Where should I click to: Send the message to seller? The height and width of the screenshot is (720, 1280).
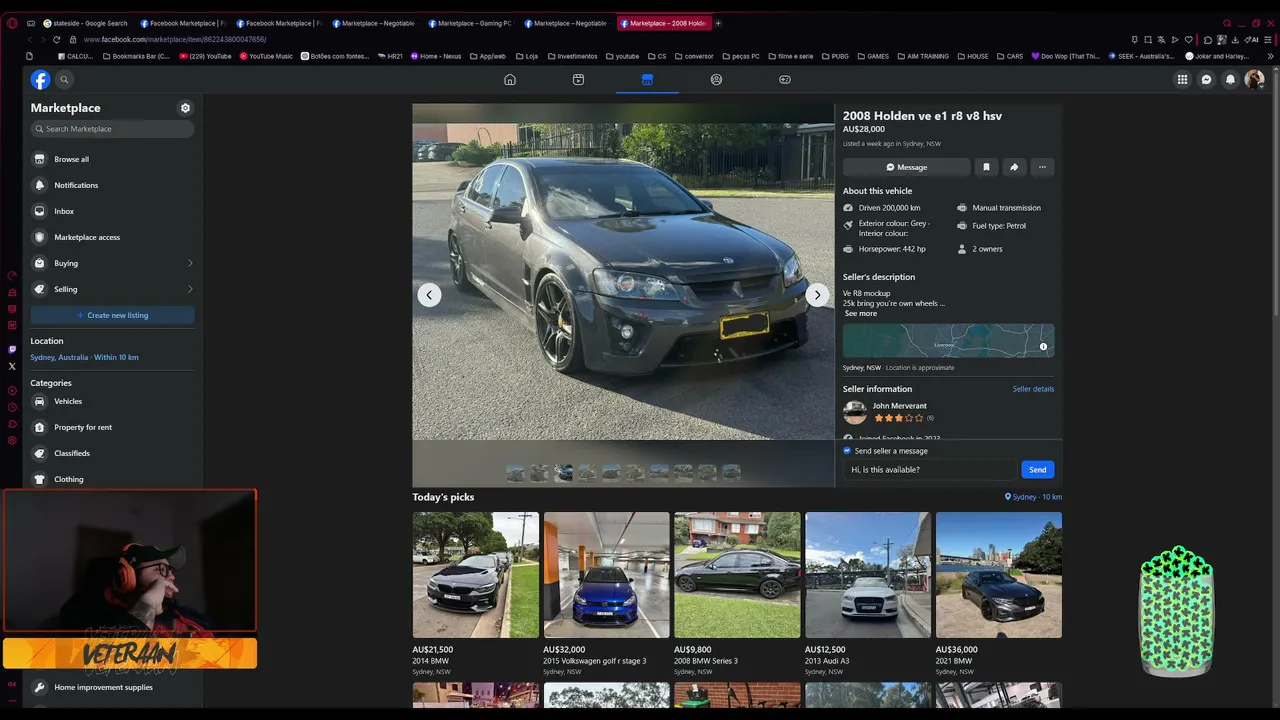pyautogui.click(x=1038, y=470)
